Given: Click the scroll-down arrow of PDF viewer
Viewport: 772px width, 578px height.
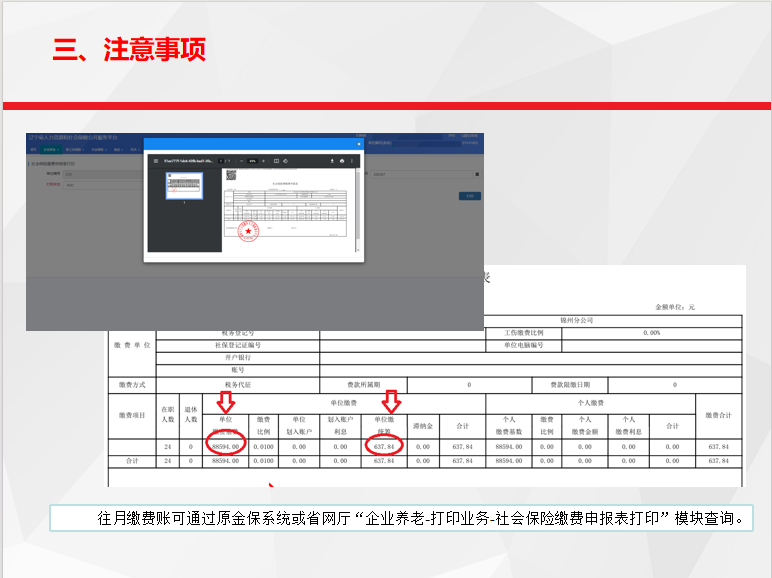Looking at the screenshot, I should pos(358,250).
